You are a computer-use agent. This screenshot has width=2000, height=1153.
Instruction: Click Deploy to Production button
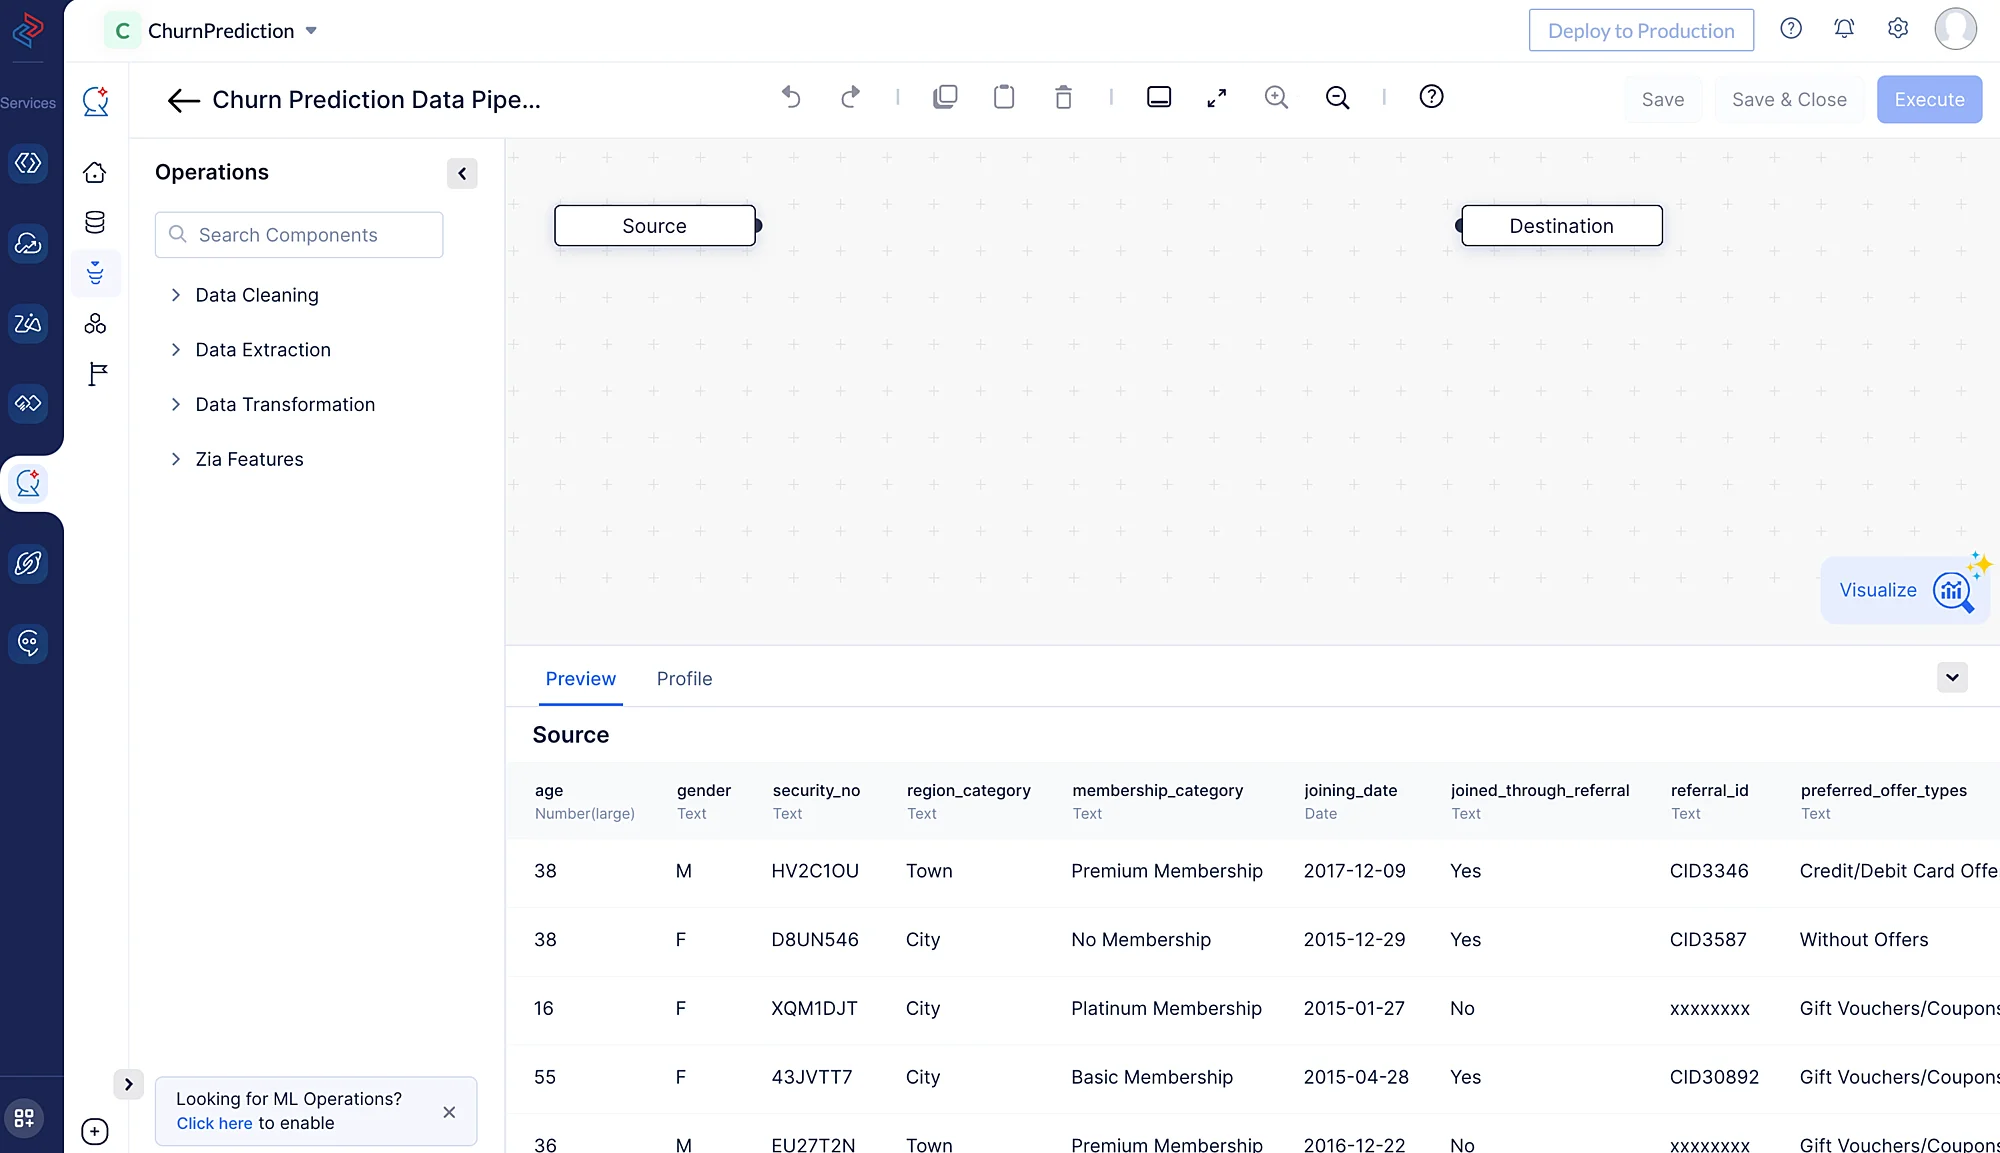(1641, 31)
